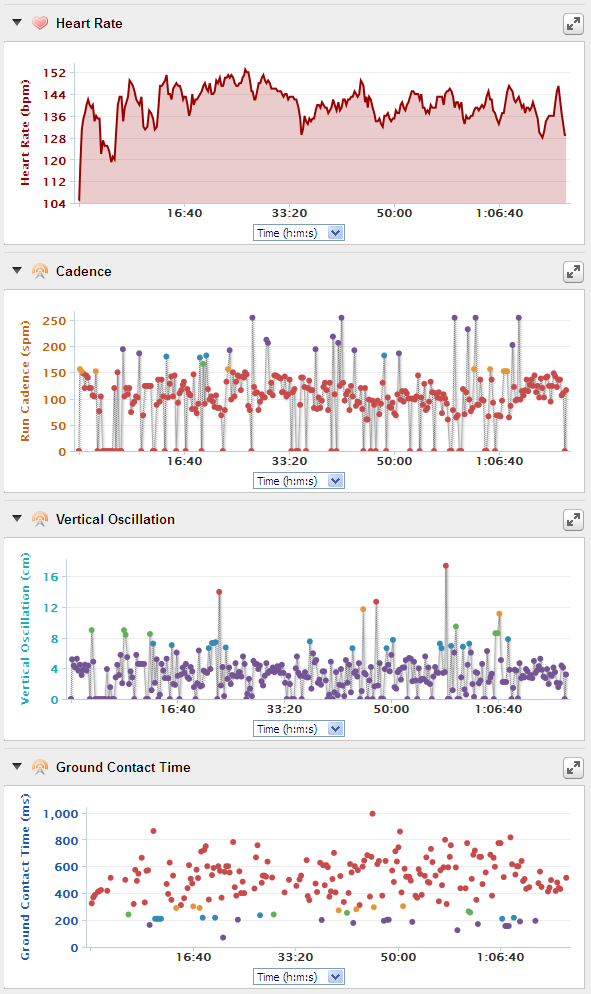Click the heart icon beside Heart Rate
591x994 pixels.
click(40, 23)
